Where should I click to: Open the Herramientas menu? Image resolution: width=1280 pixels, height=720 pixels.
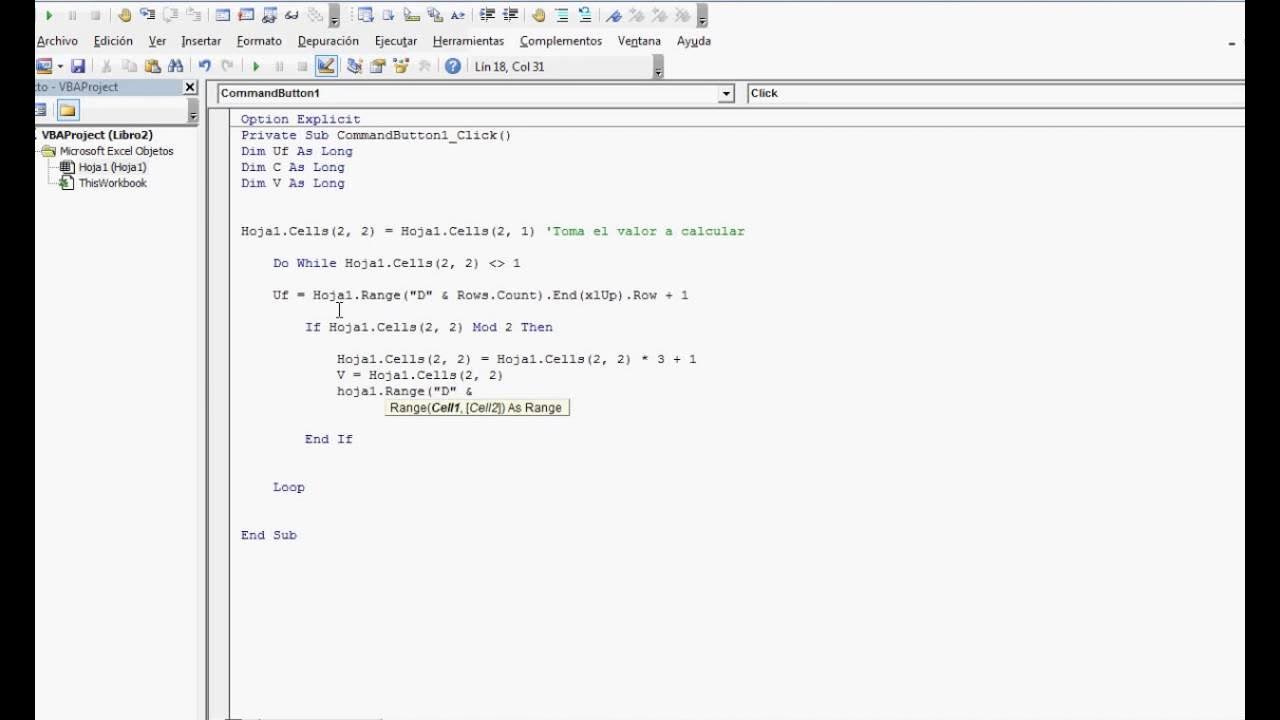pyautogui.click(x=468, y=41)
